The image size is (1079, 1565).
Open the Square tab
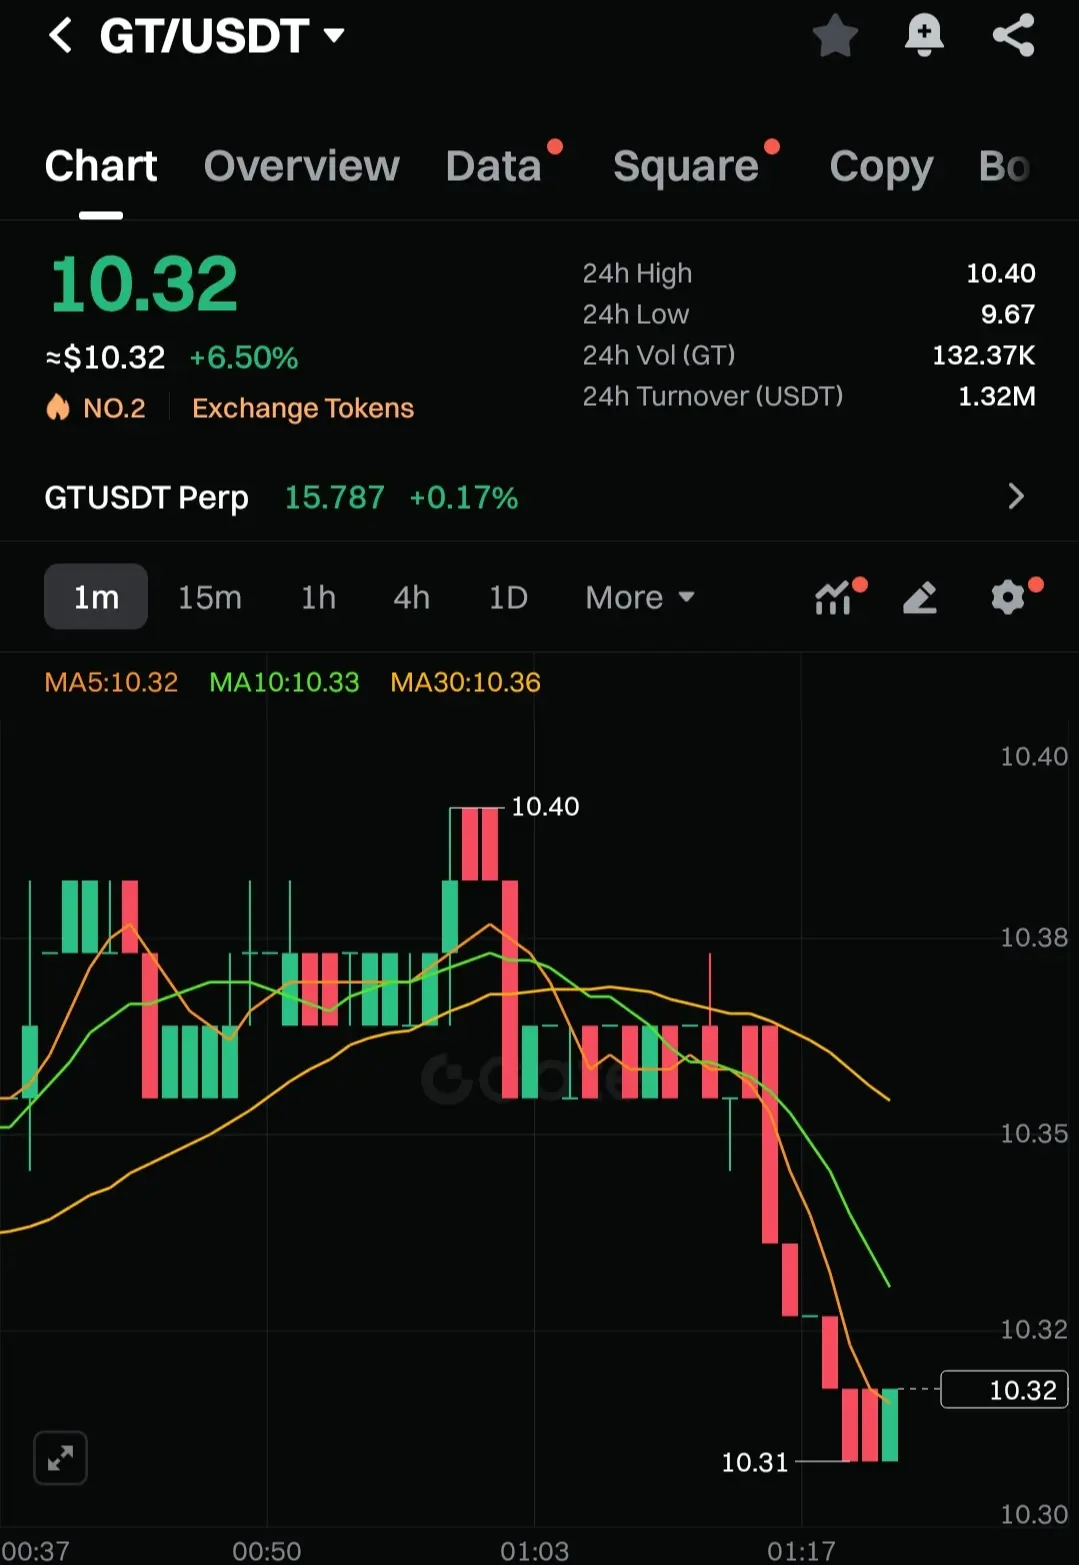point(686,166)
